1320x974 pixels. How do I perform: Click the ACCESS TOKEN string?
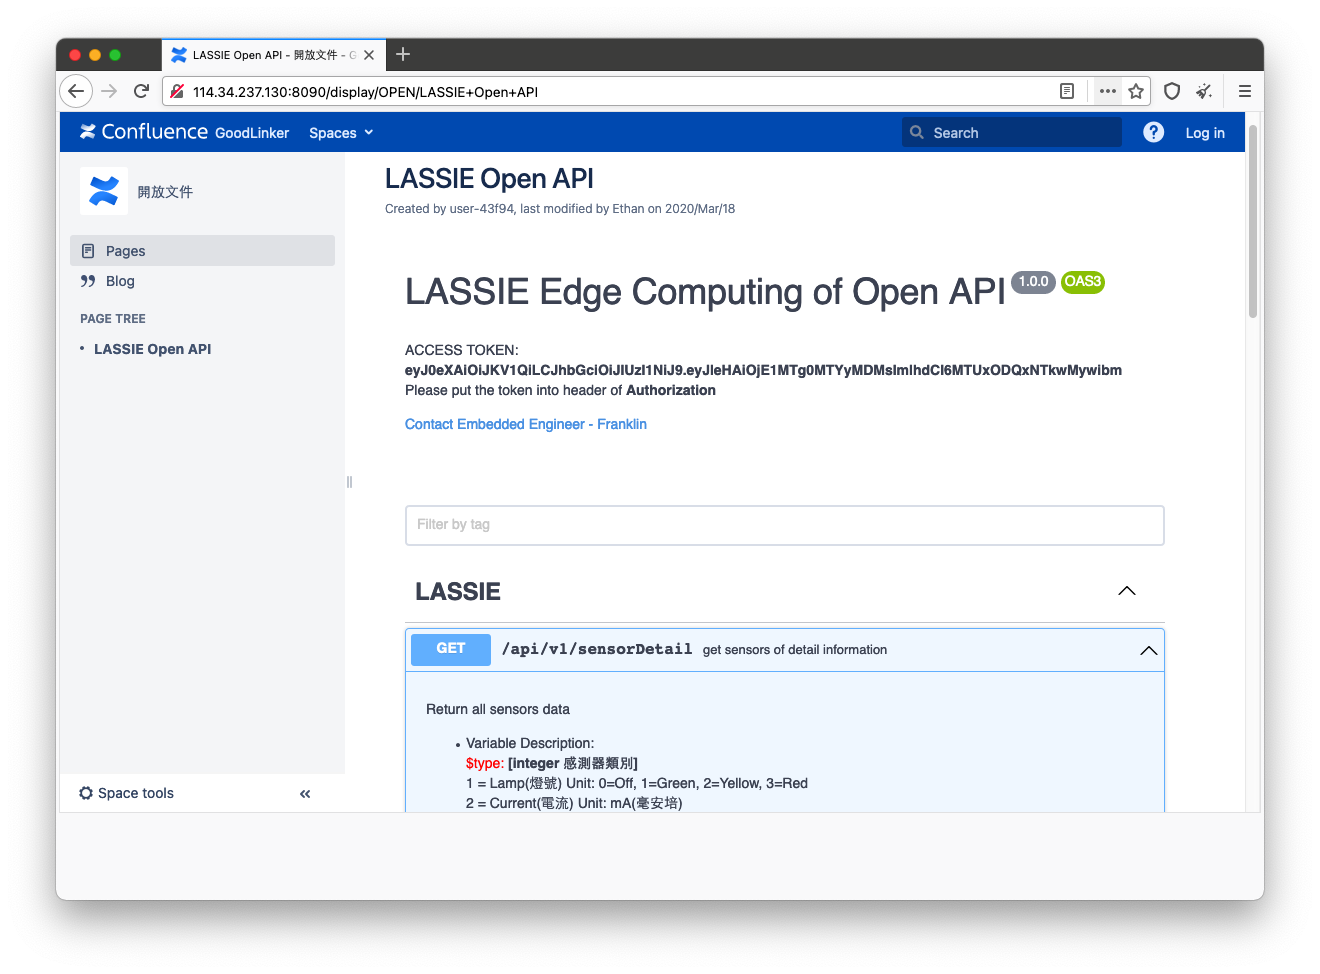[x=763, y=370]
